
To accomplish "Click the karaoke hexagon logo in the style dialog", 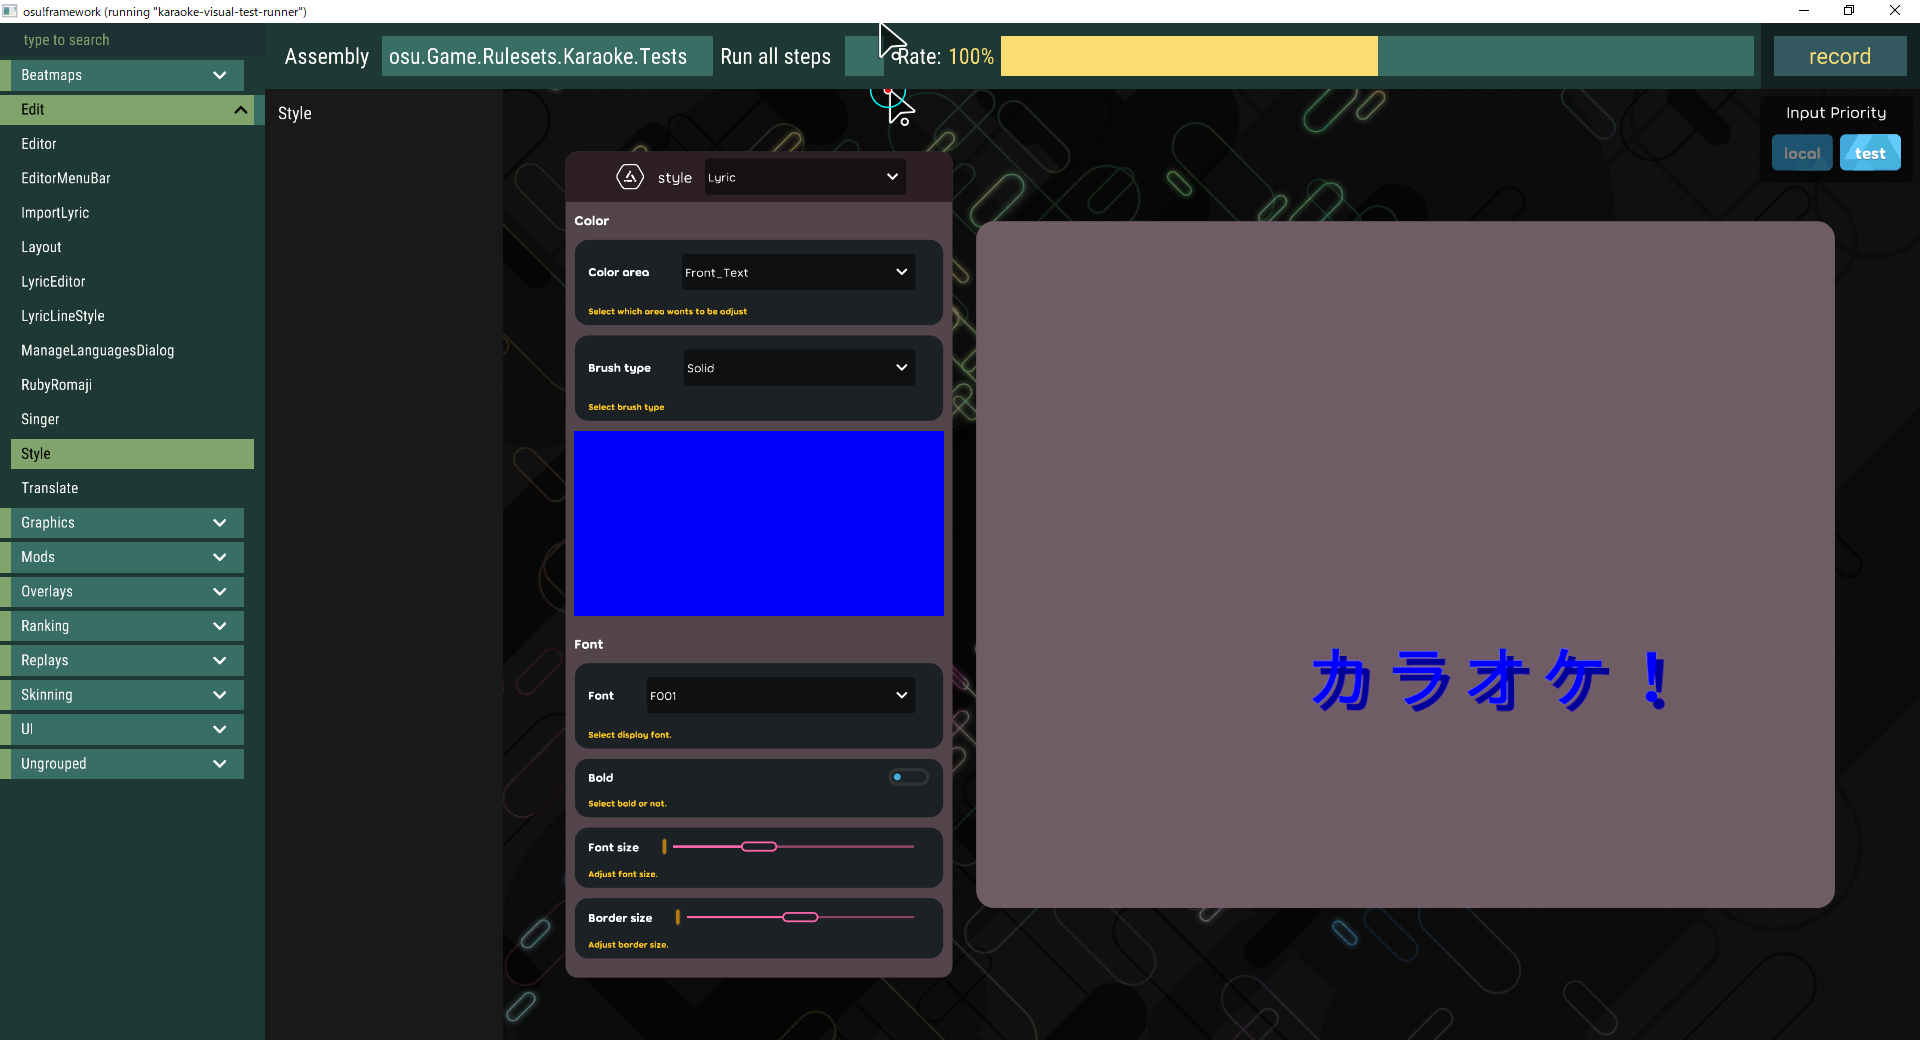I will click(x=630, y=177).
